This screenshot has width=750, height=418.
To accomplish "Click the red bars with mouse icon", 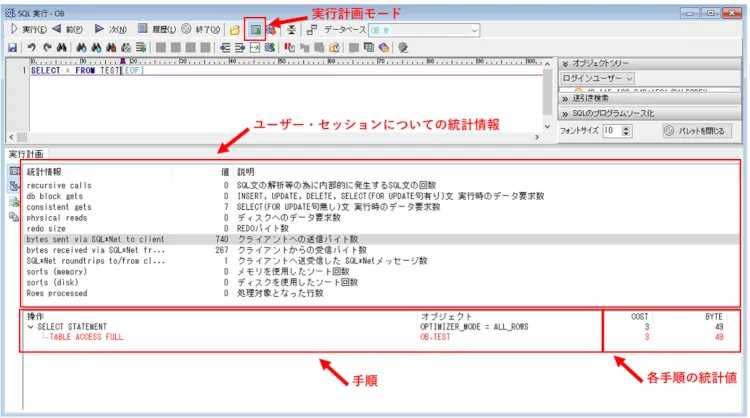I will point(289,47).
